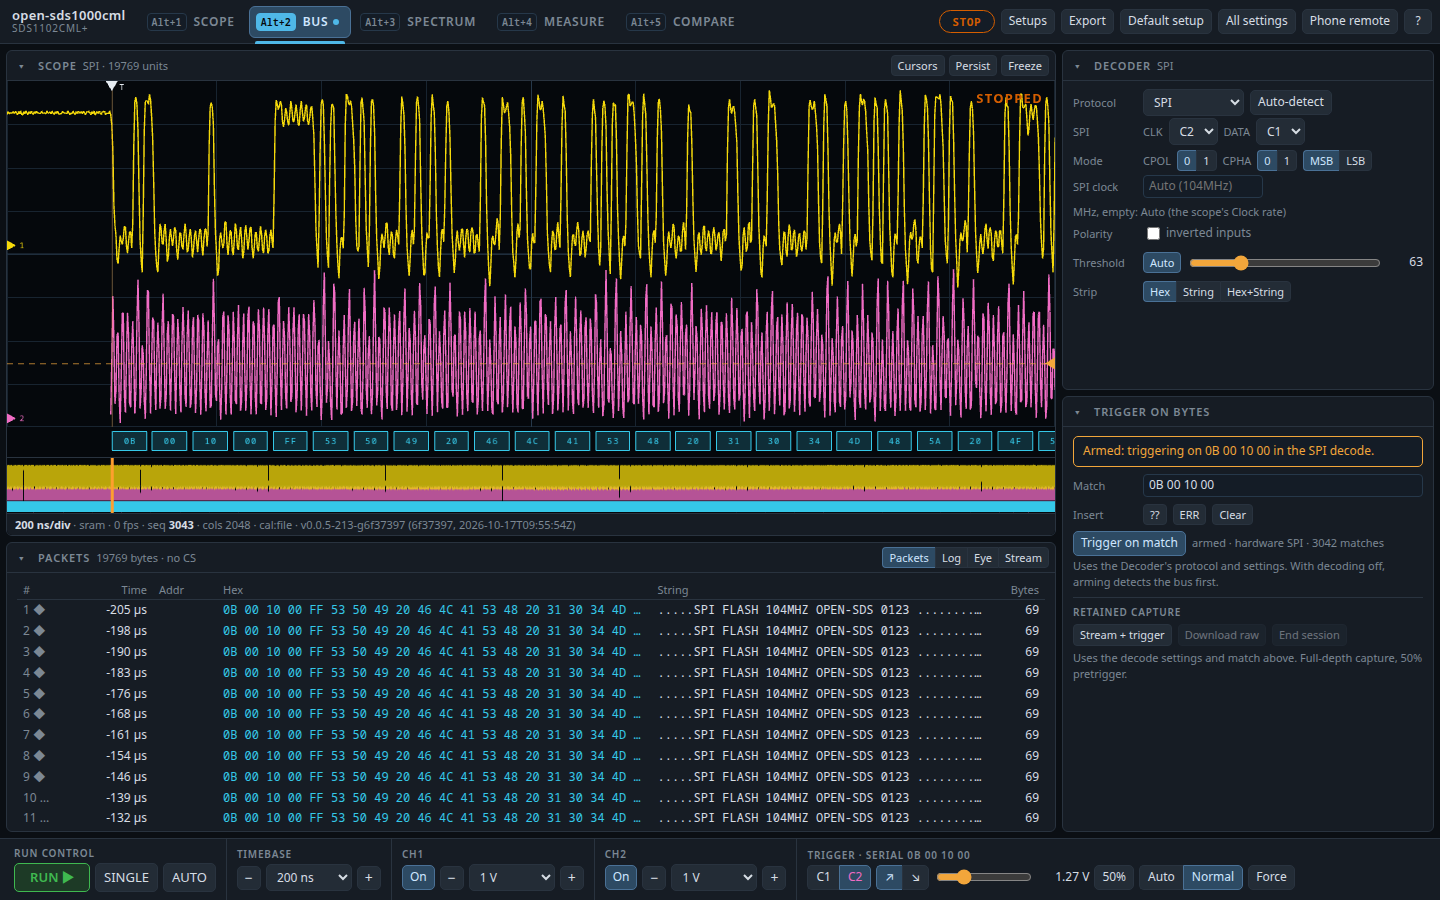1440x900 pixels.
Task: Increase timebase with plus button
Action: click(369, 877)
